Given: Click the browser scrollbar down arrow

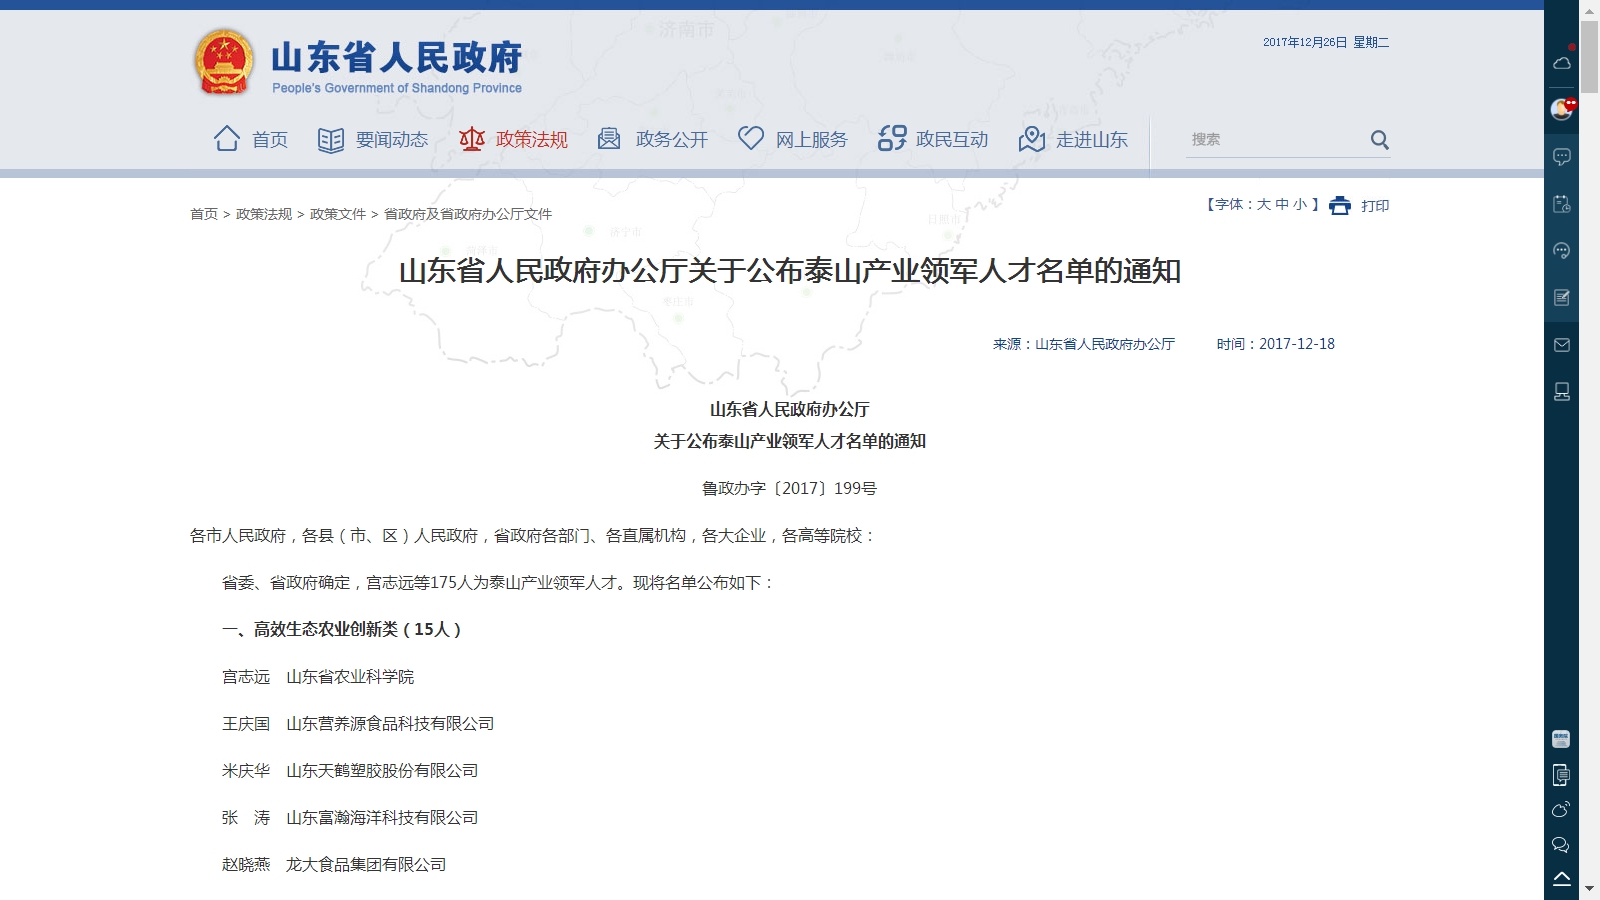Looking at the screenshot, I should point(1589,889).
